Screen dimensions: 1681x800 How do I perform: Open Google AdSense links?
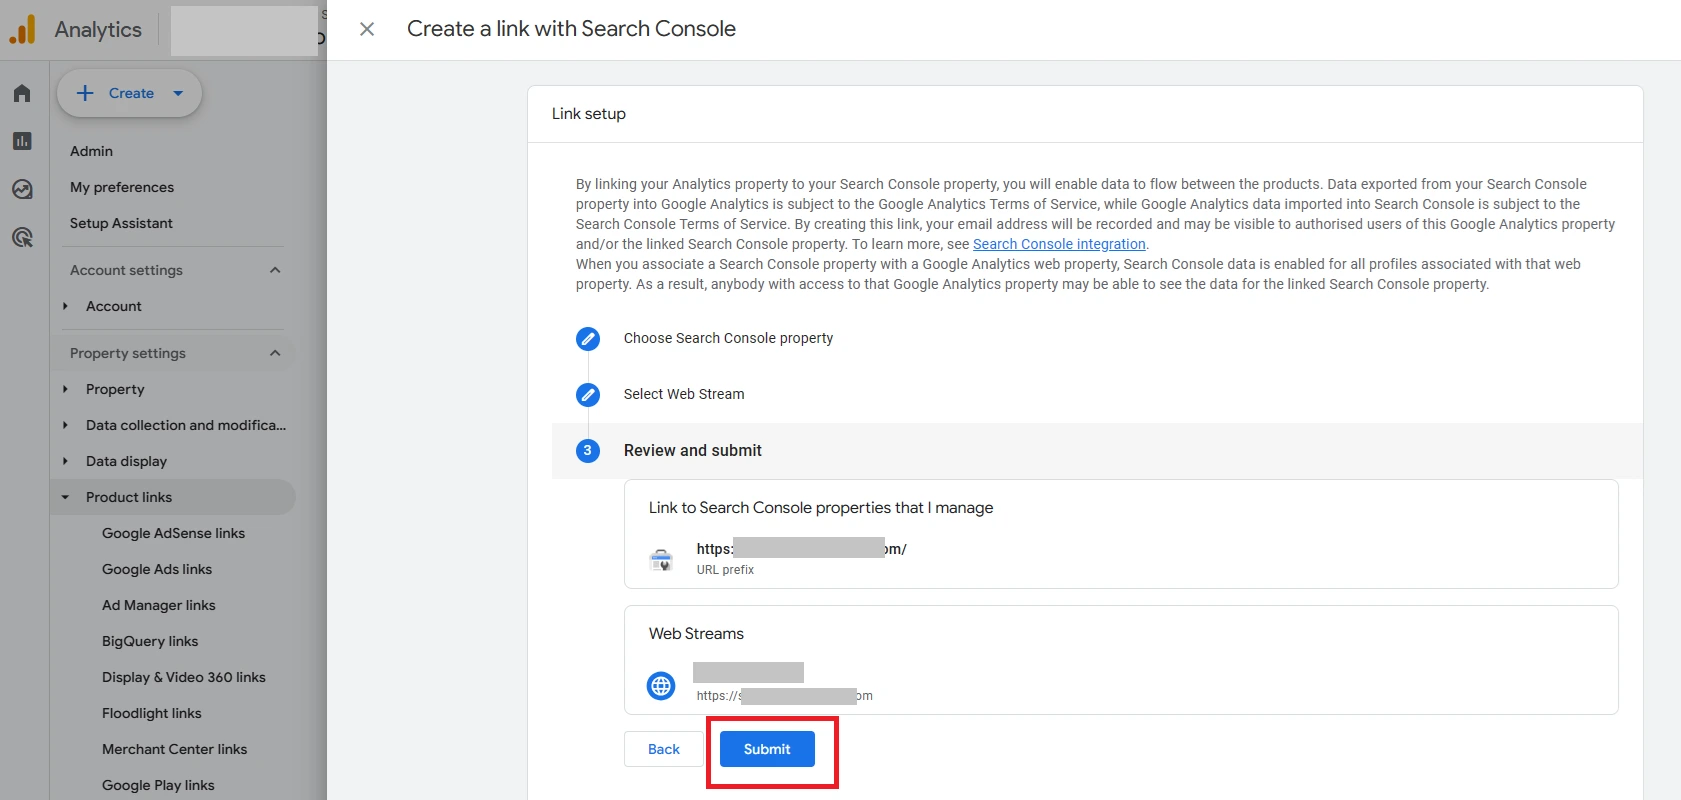coord(173,533)
